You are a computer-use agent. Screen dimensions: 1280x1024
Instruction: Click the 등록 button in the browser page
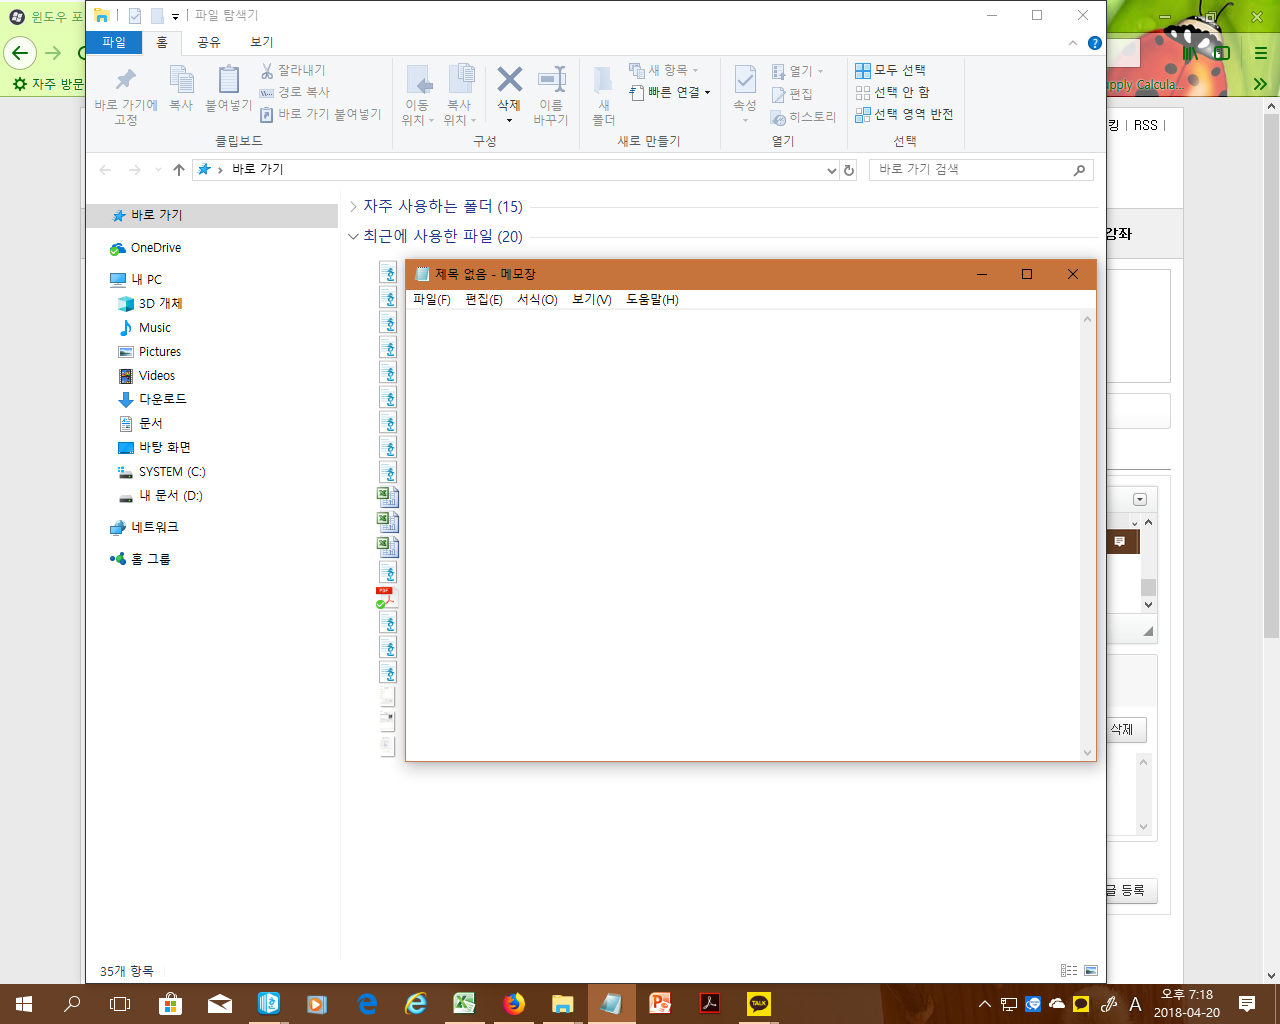[1132, 890]
